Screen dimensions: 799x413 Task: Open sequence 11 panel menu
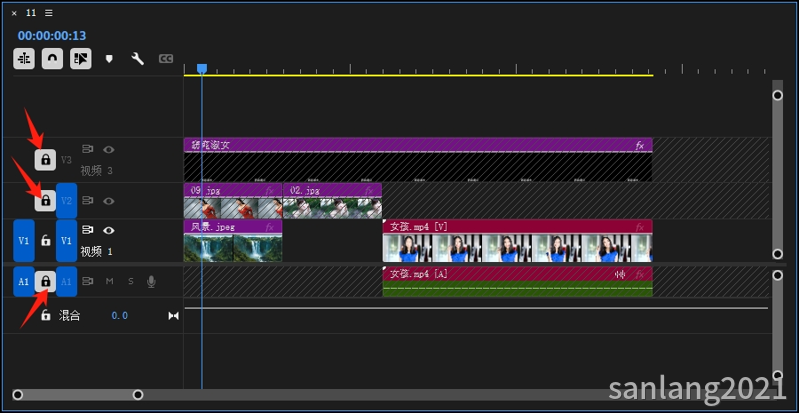tap(48, 13)
